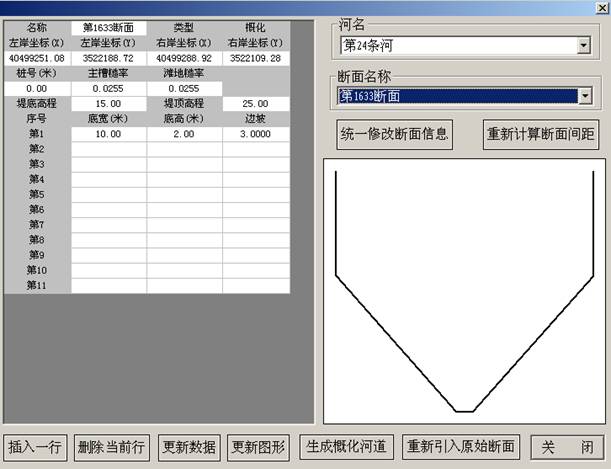The image size is (611, 469).
Task: Click the 删除当前行 button
Action: point(111,446)
